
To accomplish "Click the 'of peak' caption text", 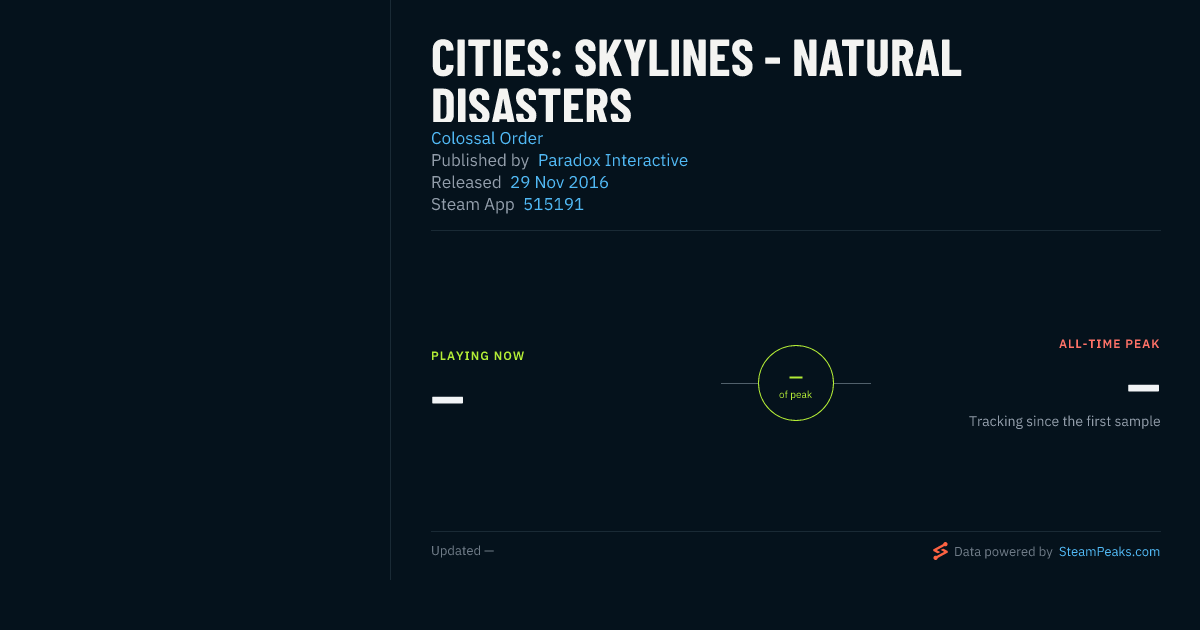I will click(x=796, y=395).
